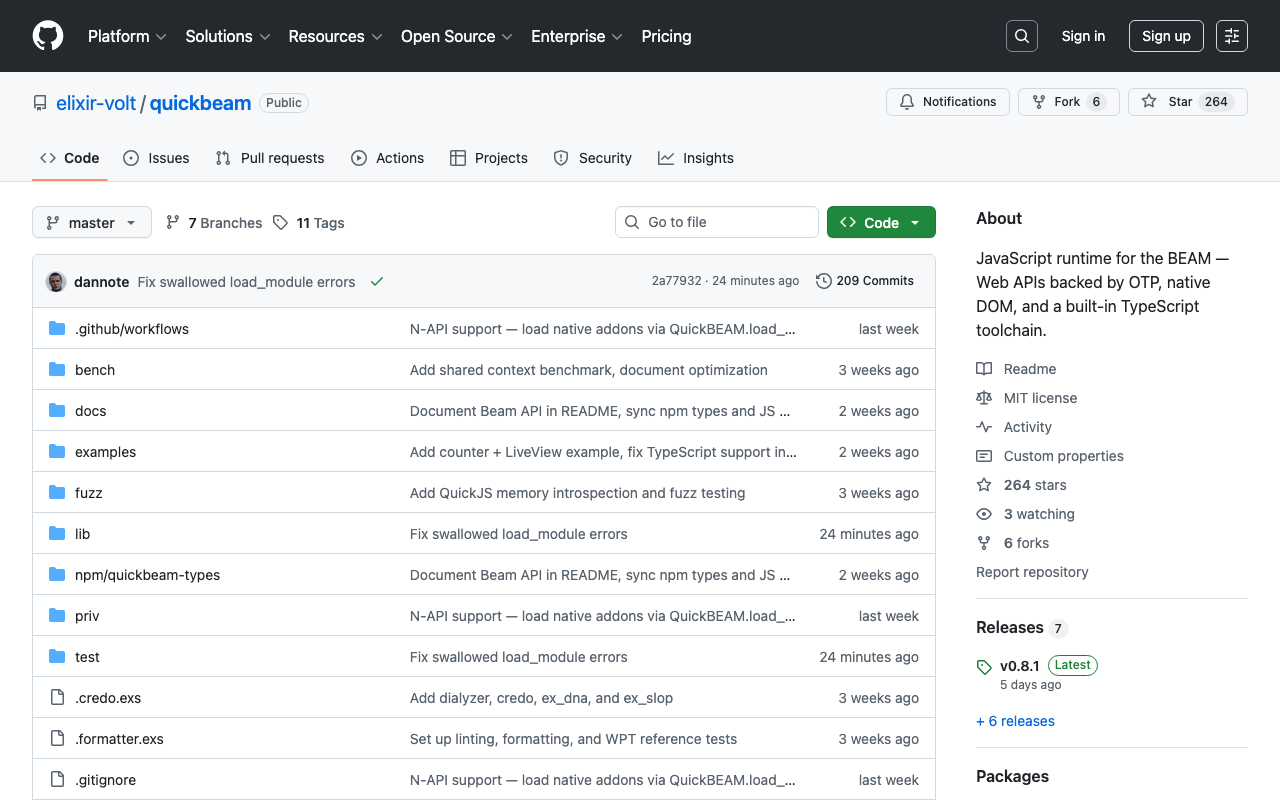Image resolution: width=1280 pixels, height=800 pixels.
Task: Click the Readme book icon
Action: [x=985, y=369]
